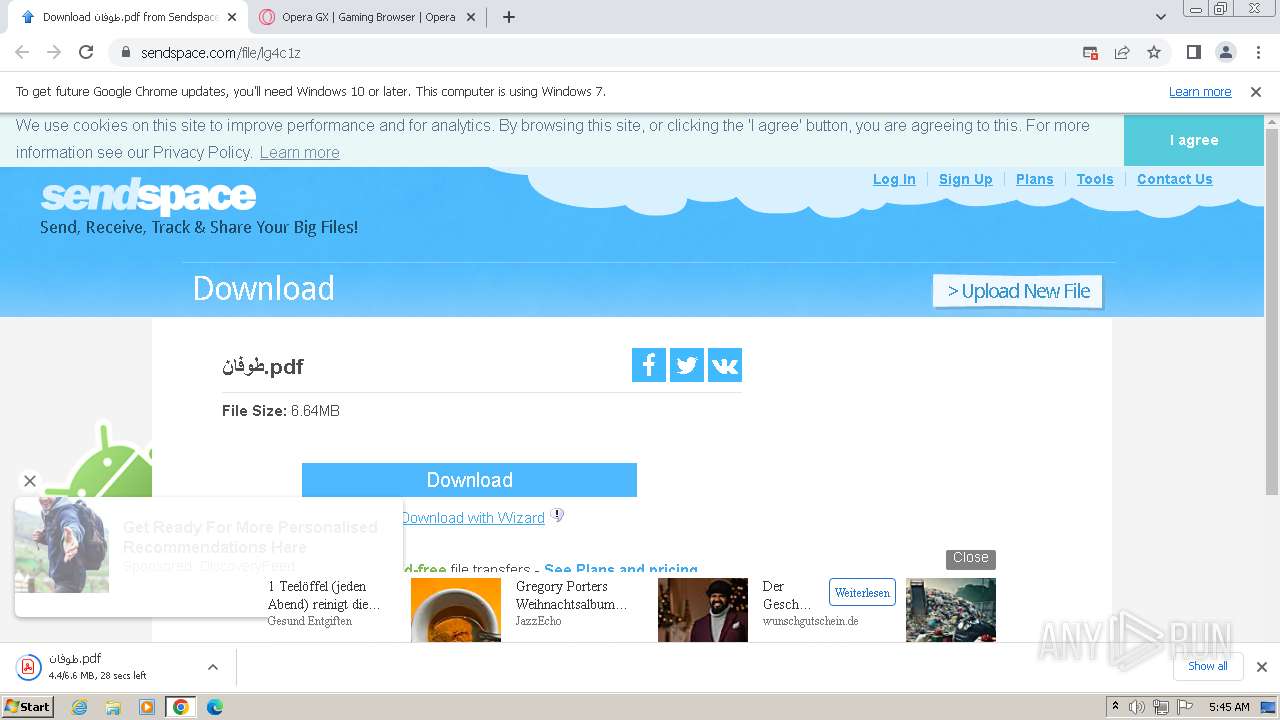Open cookie policy Learn more link
The height and width of the screenshot is (720, 1280).
pos(299,152)
